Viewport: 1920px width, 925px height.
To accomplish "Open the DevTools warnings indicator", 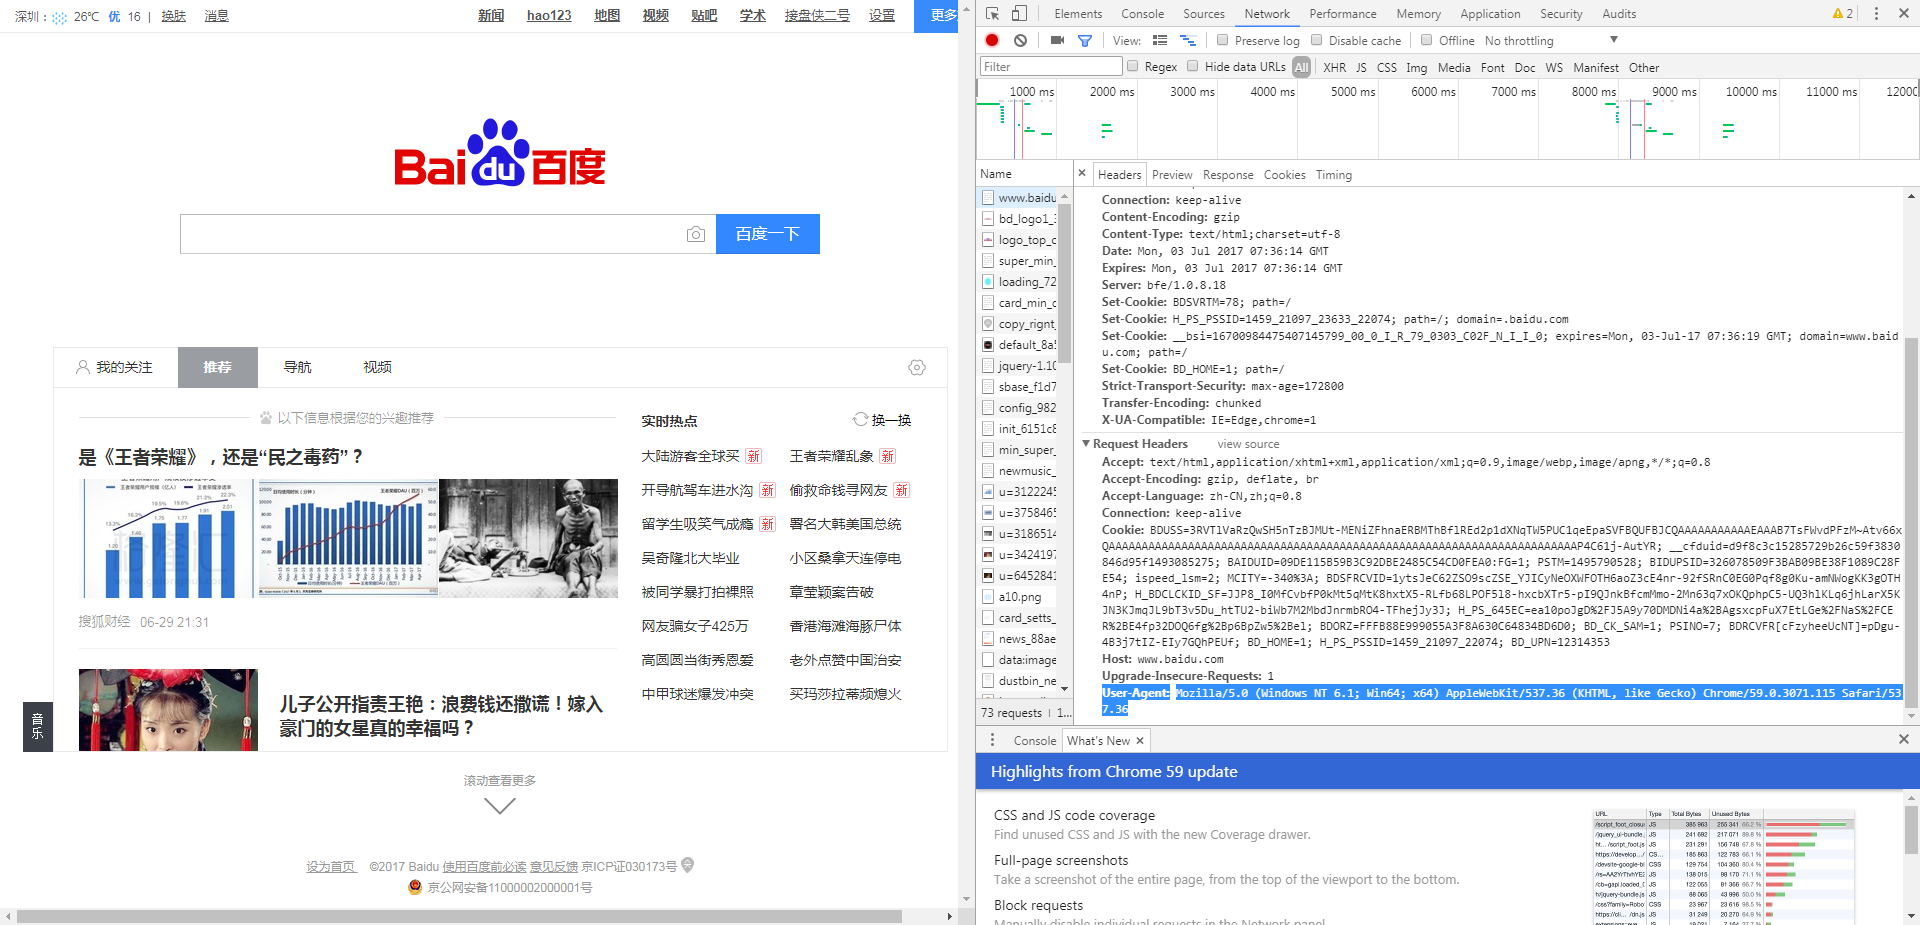I will [x=1842, y=14].
